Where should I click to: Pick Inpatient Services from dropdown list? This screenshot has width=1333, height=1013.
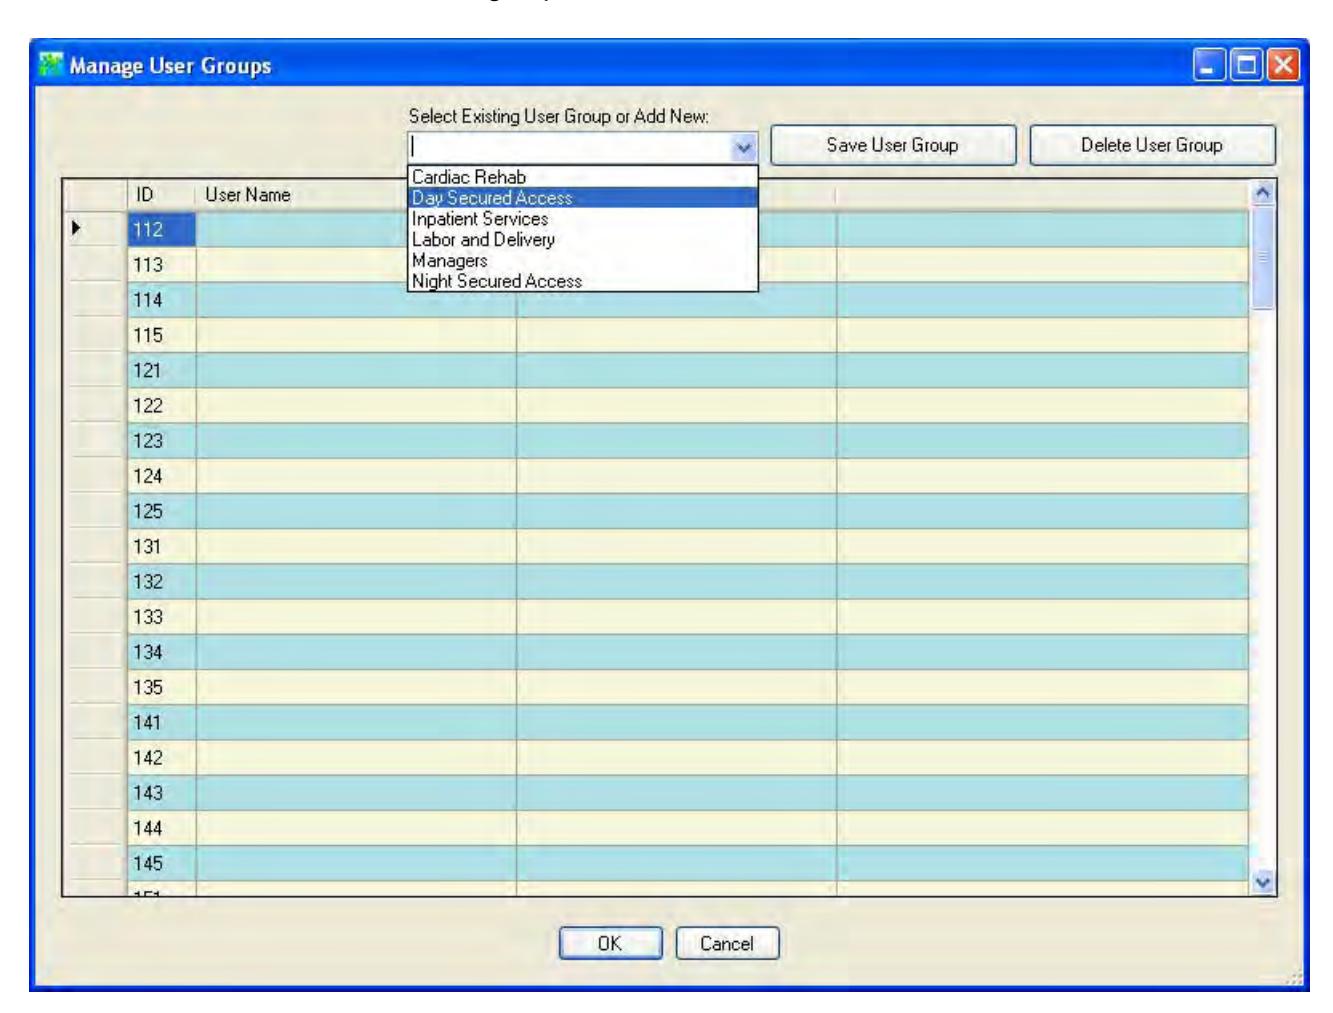pos(583,219)
